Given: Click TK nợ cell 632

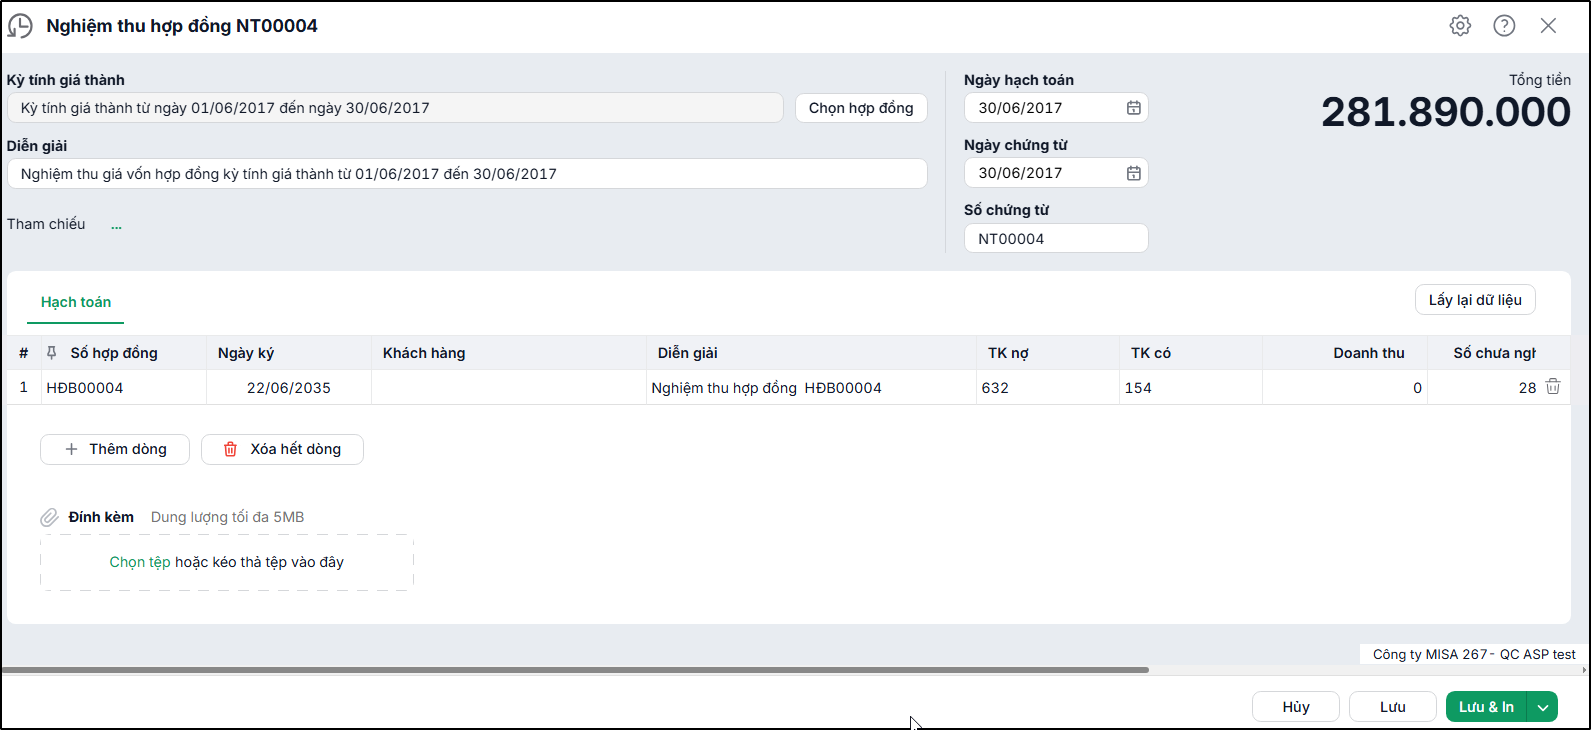Looking at the screenshot, I should point(1048,388).
